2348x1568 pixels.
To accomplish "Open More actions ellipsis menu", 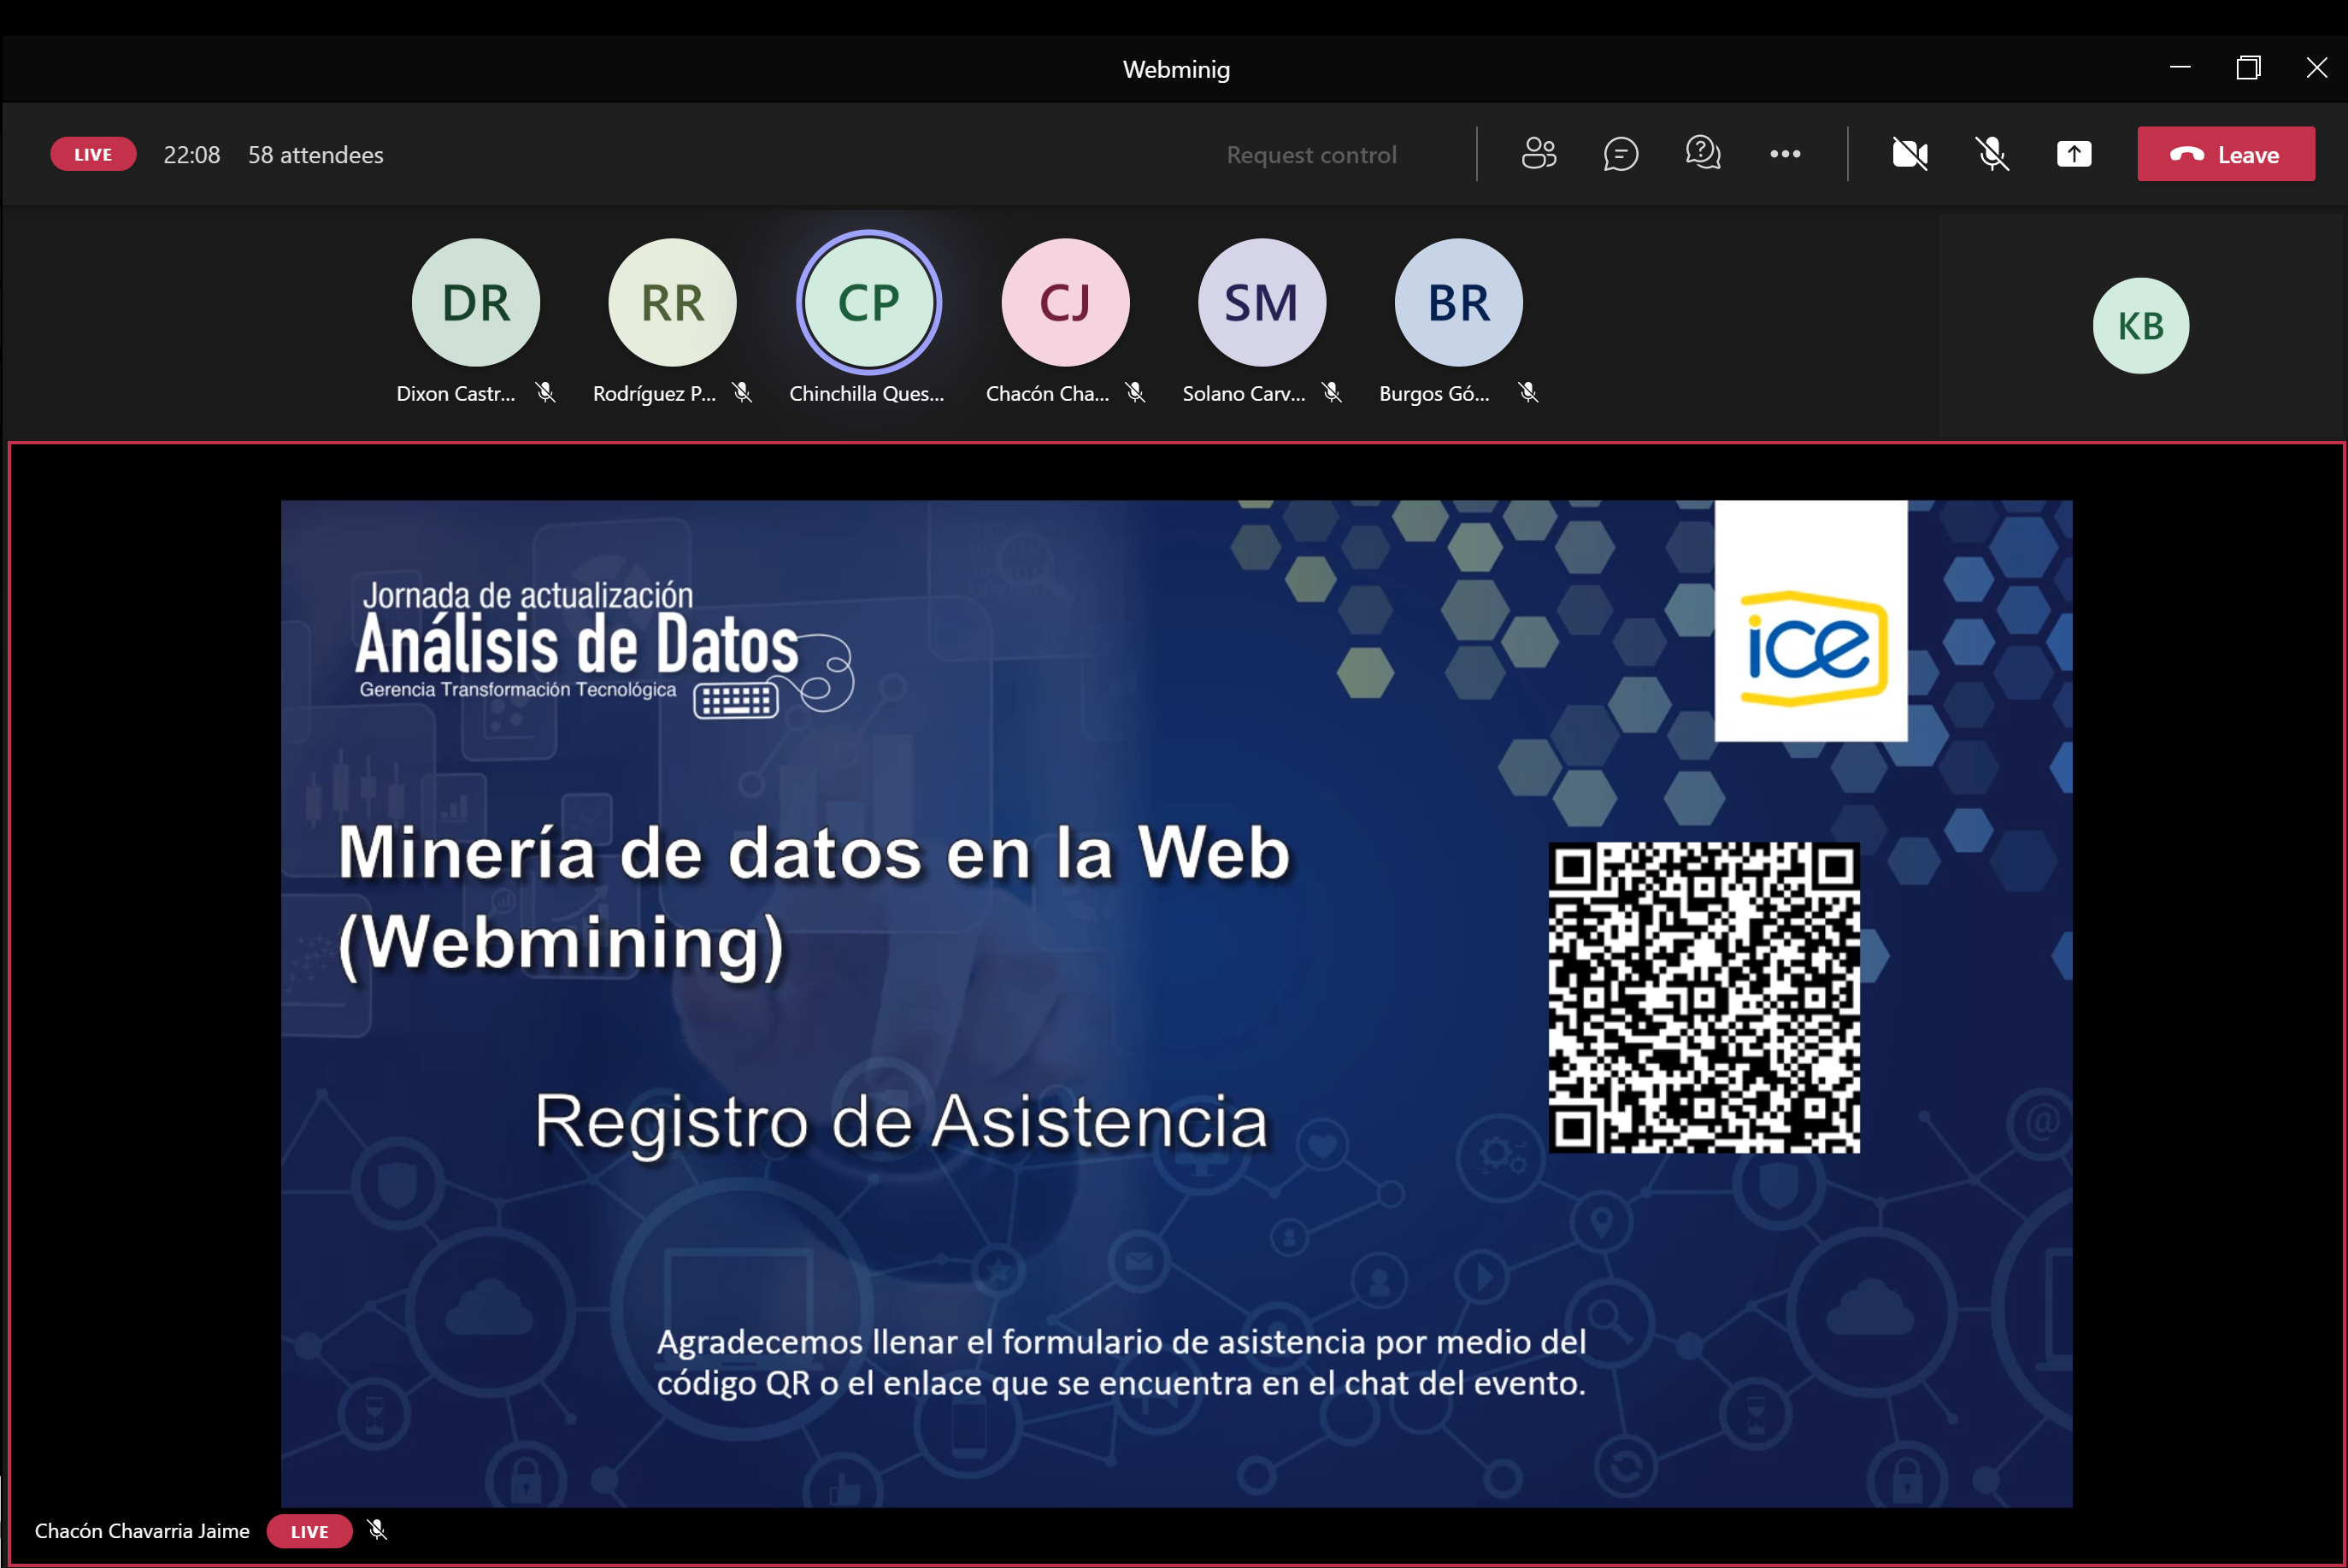I will 1785,154.
